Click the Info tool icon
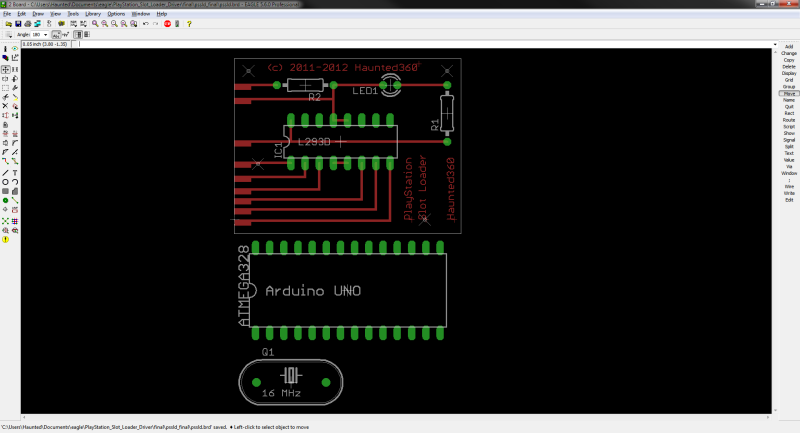The width and height of the screenshot is (800, 433). point(6,49)
